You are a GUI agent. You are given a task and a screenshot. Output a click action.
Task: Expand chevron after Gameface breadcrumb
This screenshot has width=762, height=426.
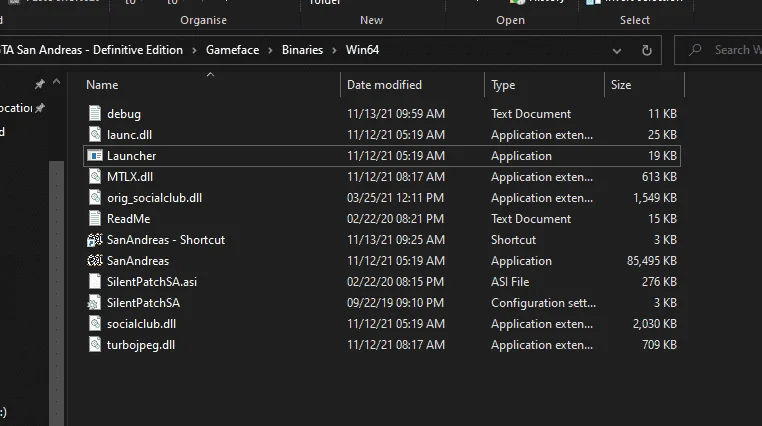click(x=270, y=50)
